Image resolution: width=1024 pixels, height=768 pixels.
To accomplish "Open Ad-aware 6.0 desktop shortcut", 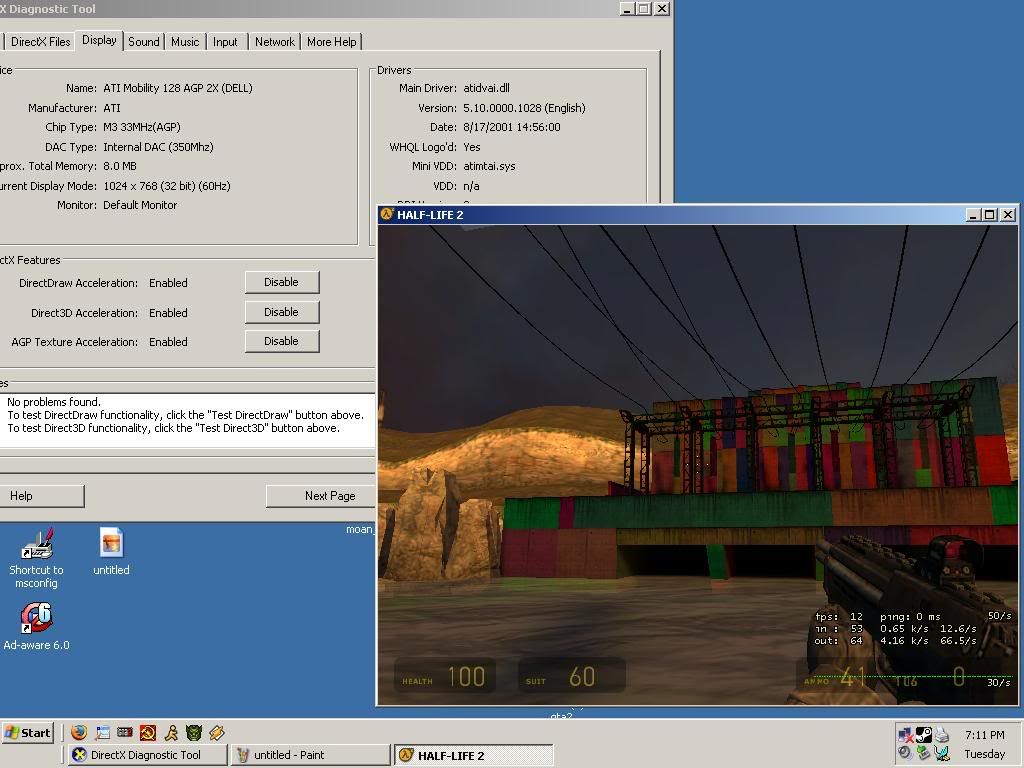I will pos(37,627).
